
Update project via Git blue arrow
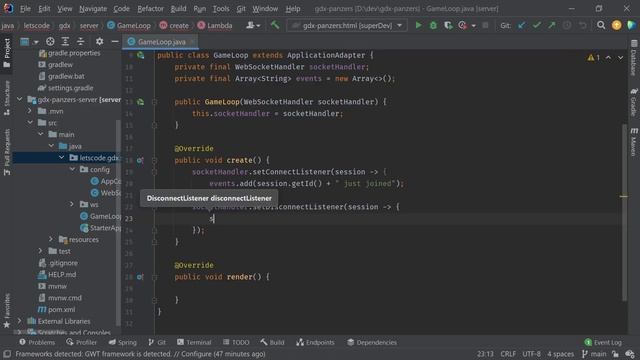(521, 25)
